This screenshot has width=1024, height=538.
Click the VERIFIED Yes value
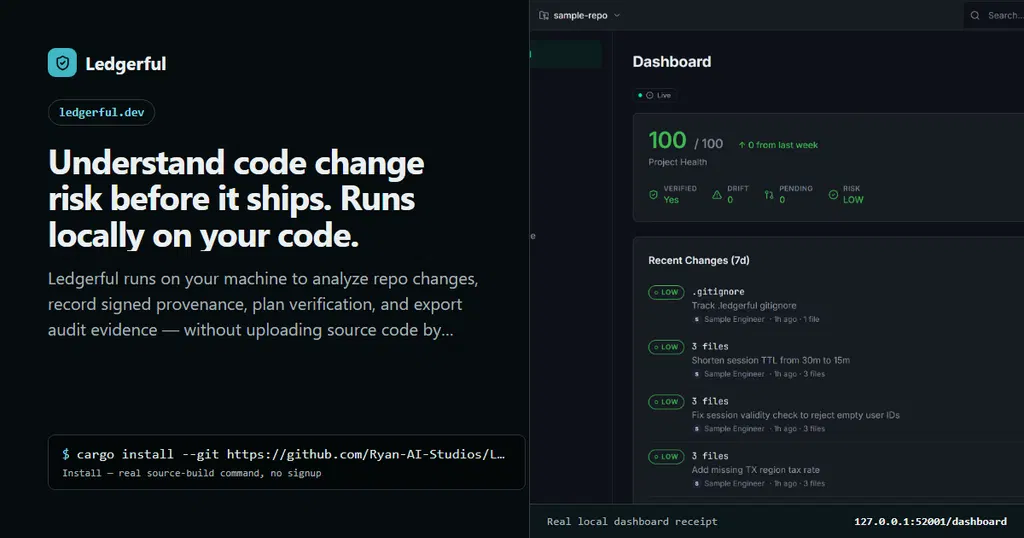coord(671,200)
